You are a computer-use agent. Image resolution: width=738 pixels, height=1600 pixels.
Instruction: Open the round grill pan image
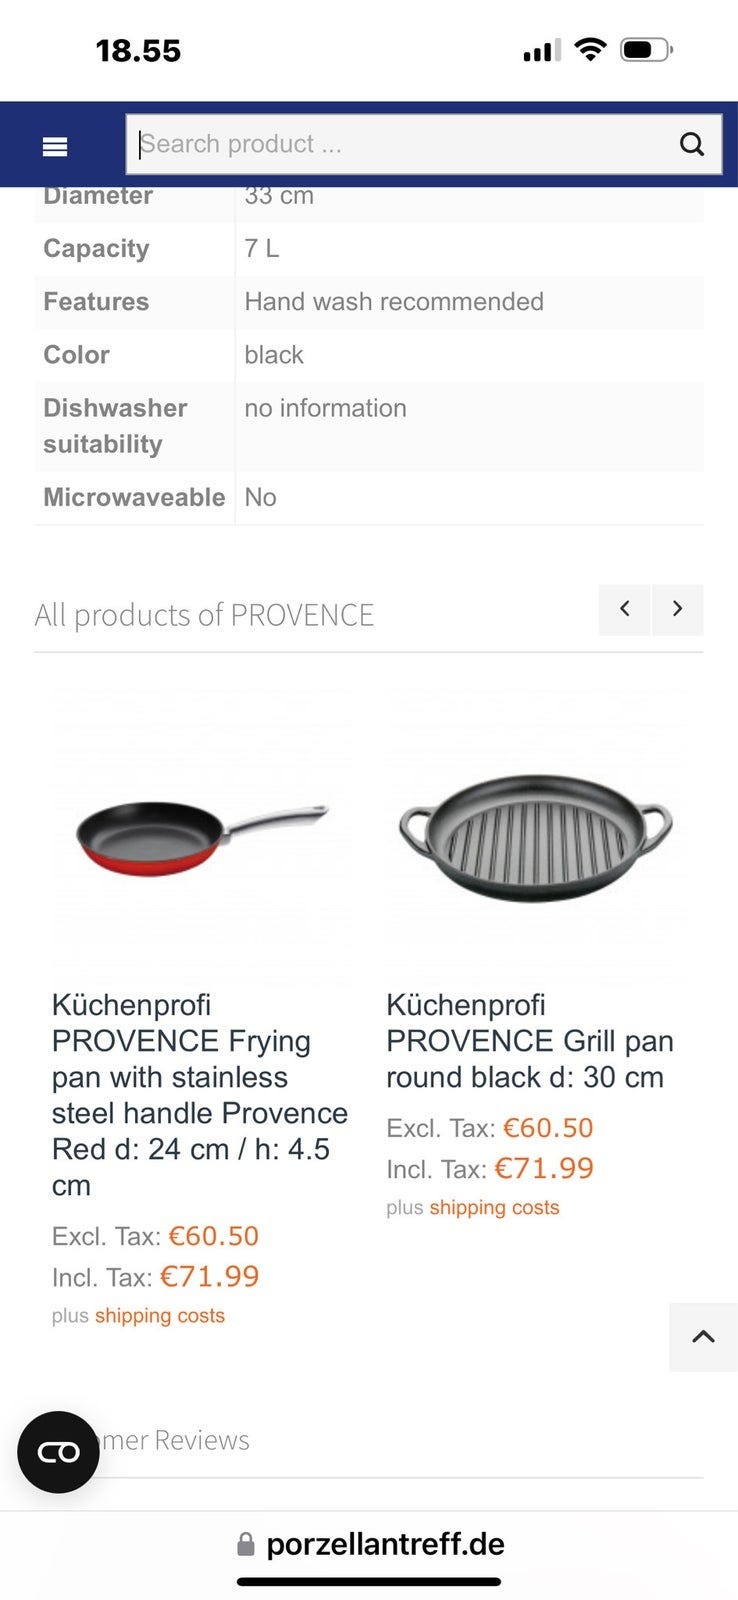coord(535,836)
